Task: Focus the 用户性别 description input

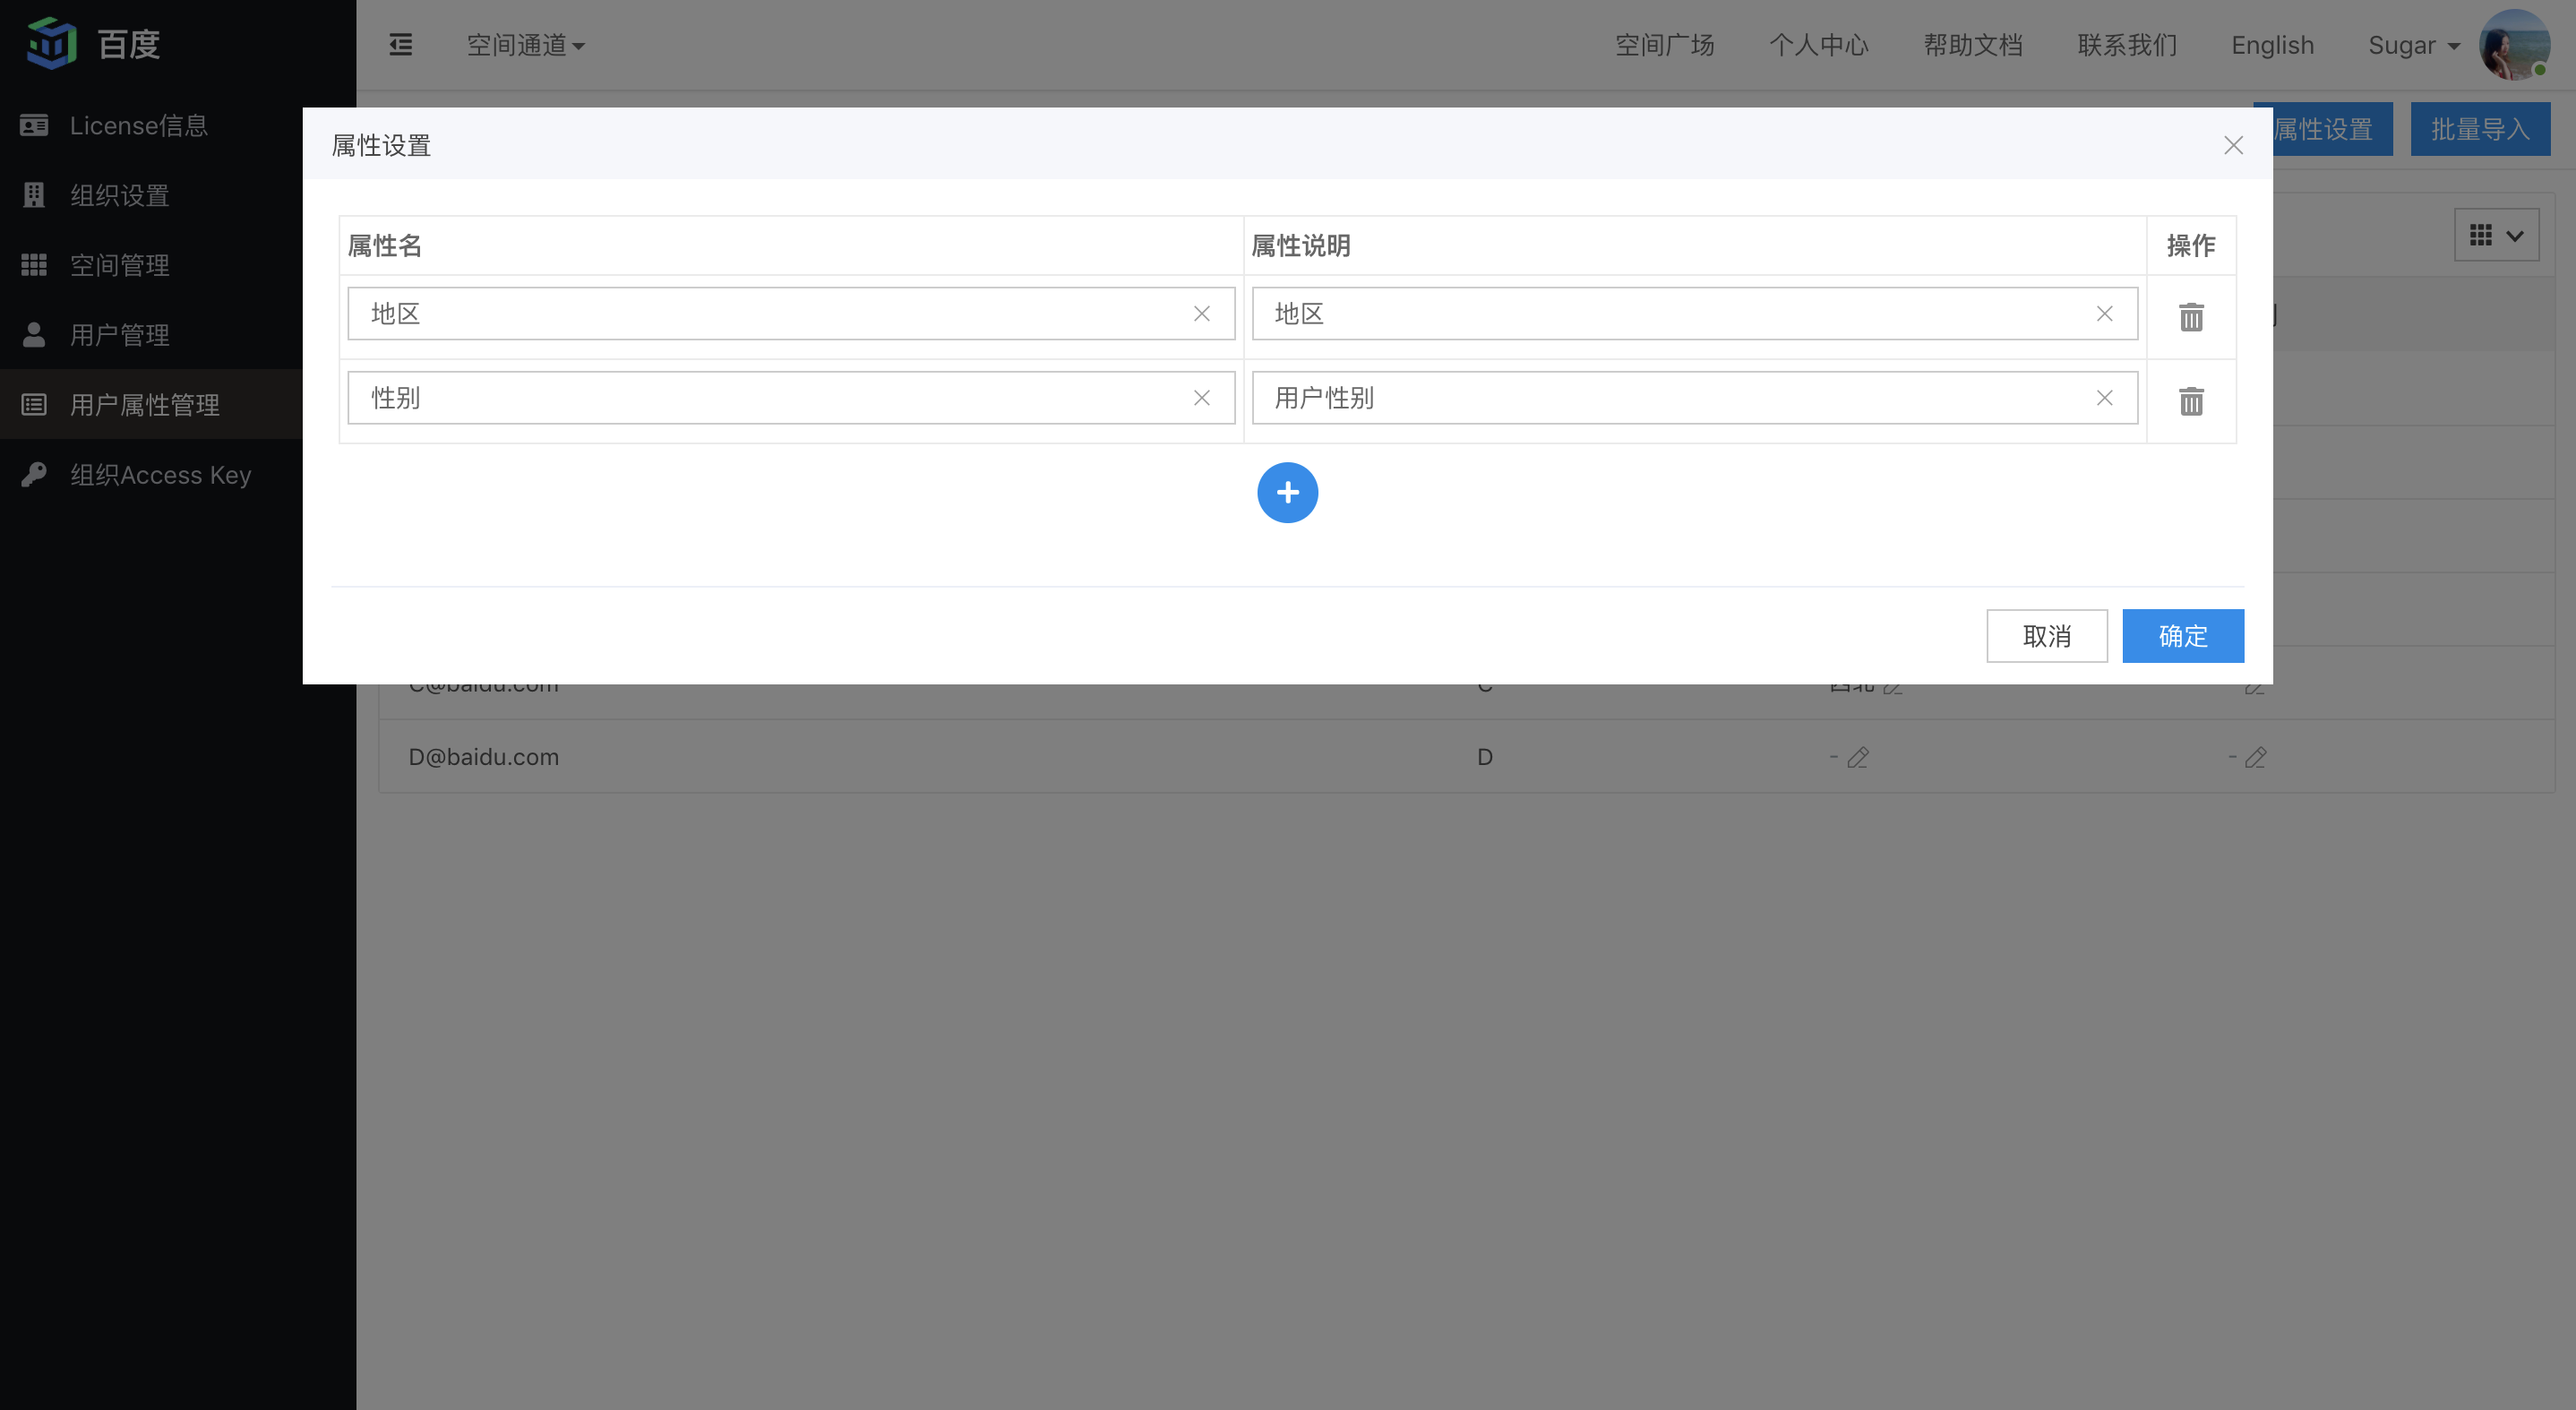Action: [1694, 398]
